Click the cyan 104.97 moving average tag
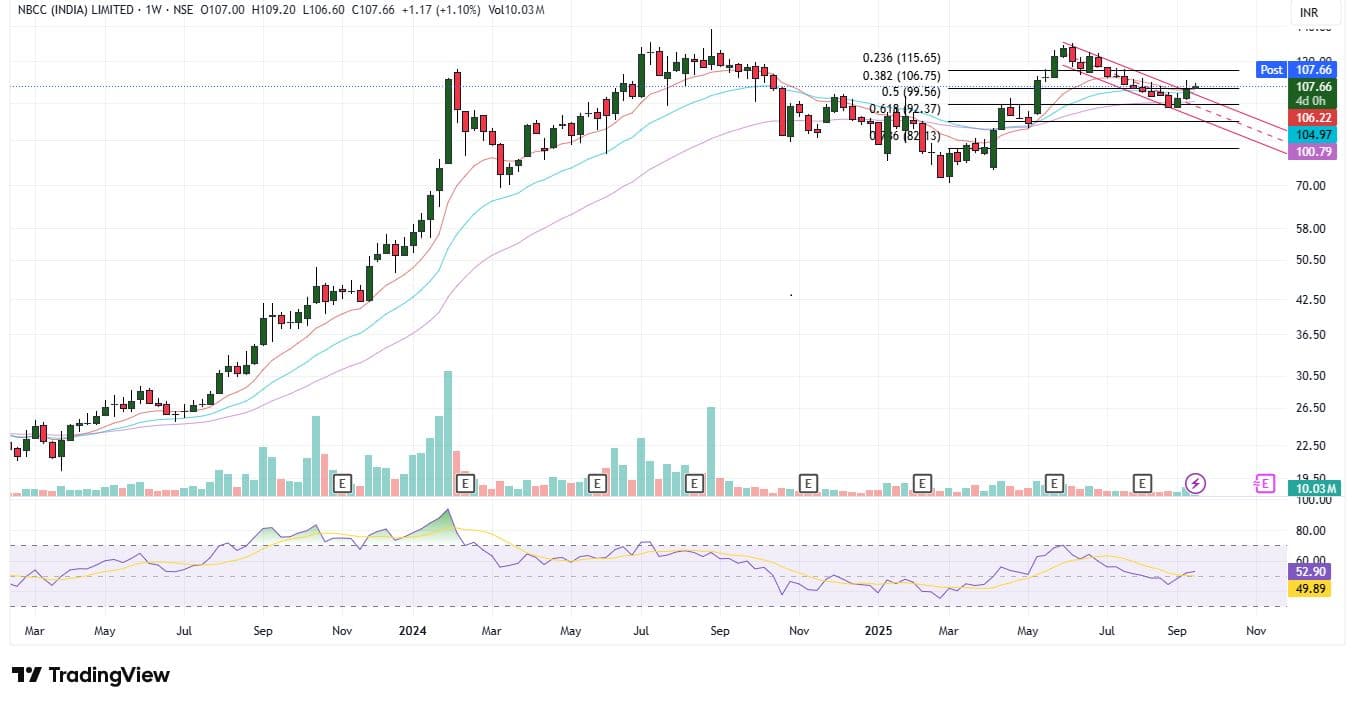 click(1312, 135)
